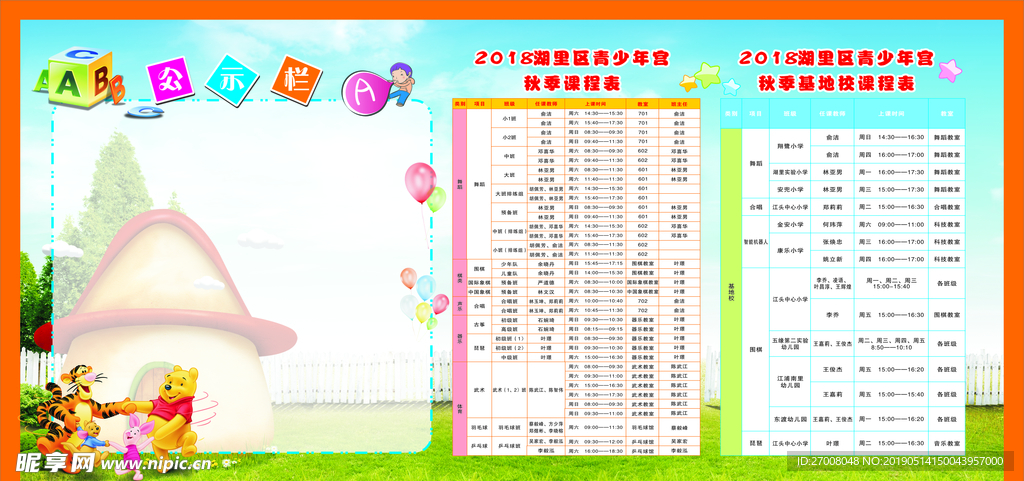
Task: Click the '姚立新' teacher cell
Action: (x=832, y=259)
